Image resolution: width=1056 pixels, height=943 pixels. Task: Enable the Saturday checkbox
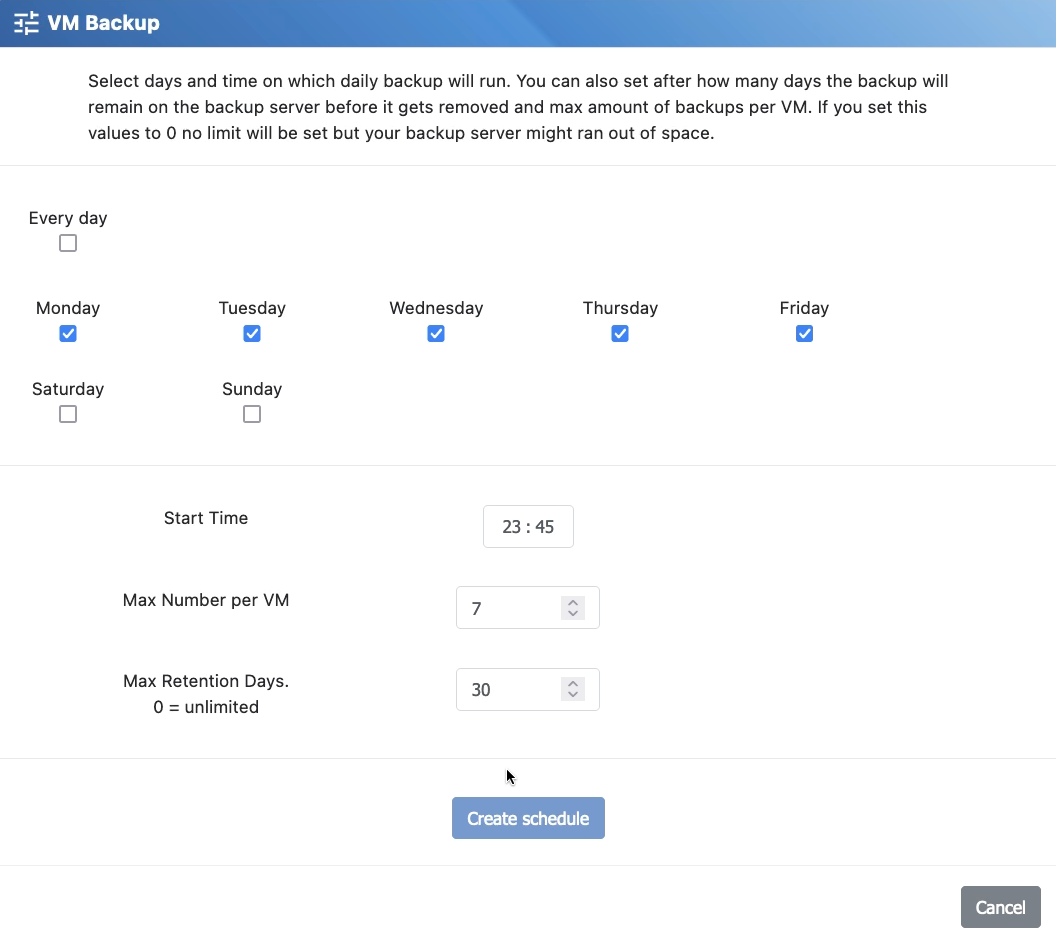click(68, 414)
